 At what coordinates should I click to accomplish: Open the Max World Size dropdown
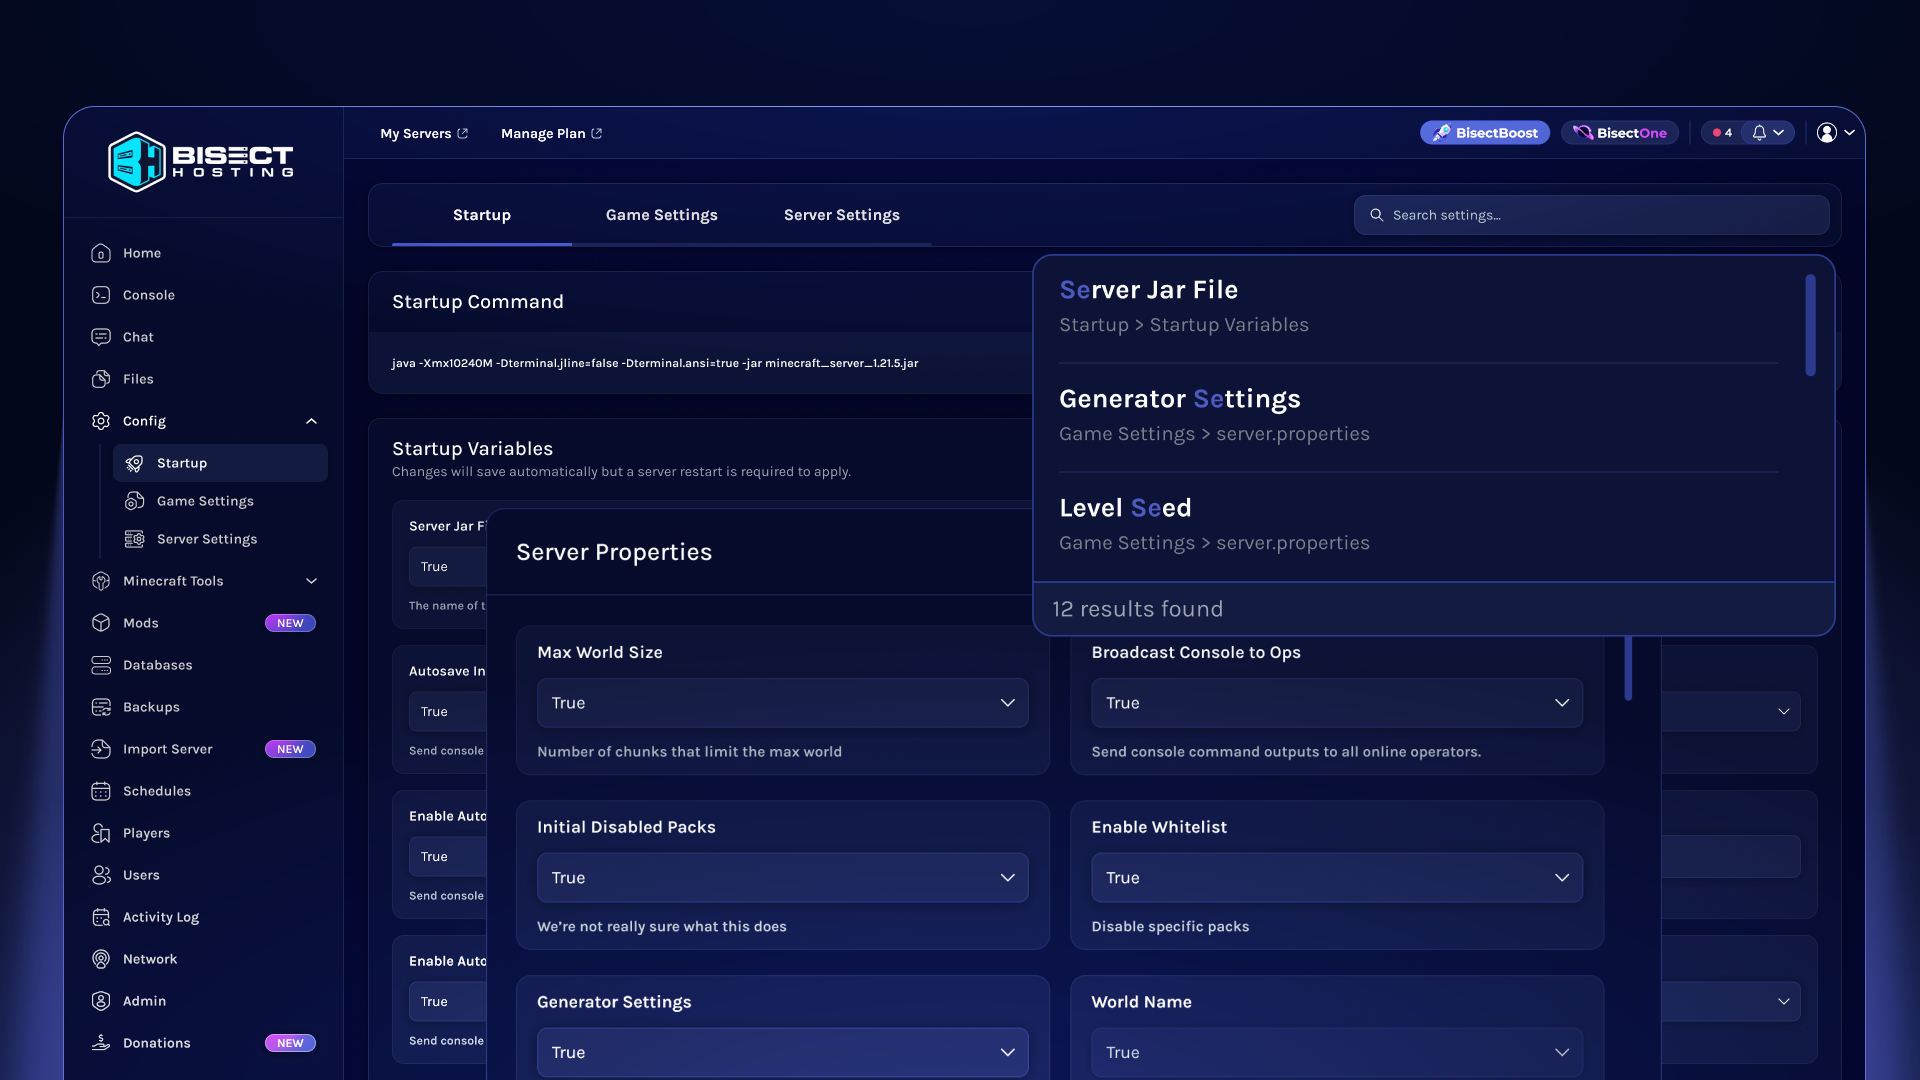[x=782, y=703]
